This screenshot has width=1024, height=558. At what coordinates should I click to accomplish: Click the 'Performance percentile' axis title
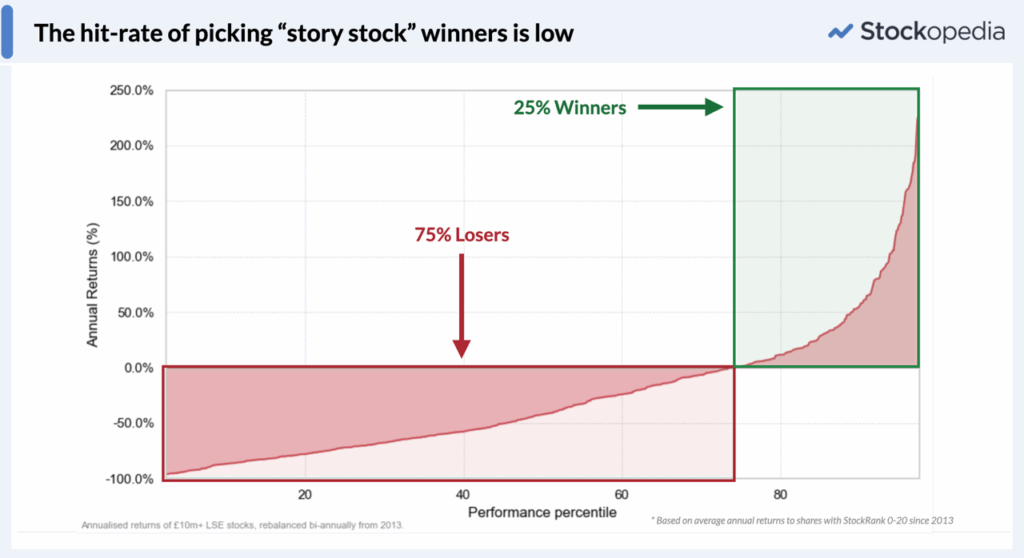coord(542,512)
